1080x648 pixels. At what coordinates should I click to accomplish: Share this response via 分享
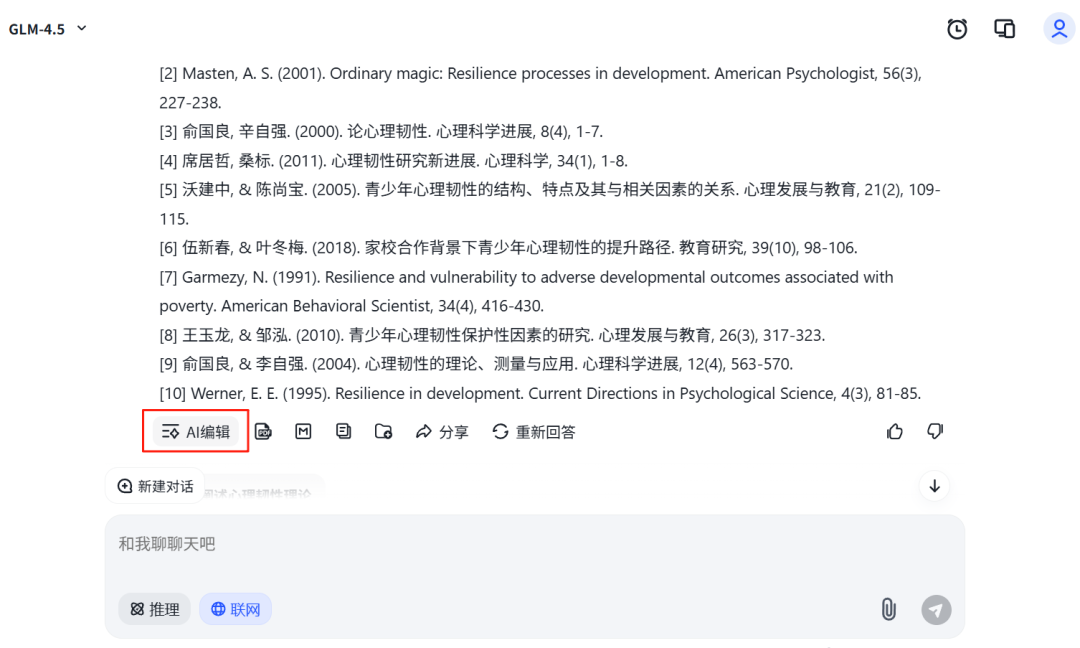pyautogui.click(x=442, y=432)
